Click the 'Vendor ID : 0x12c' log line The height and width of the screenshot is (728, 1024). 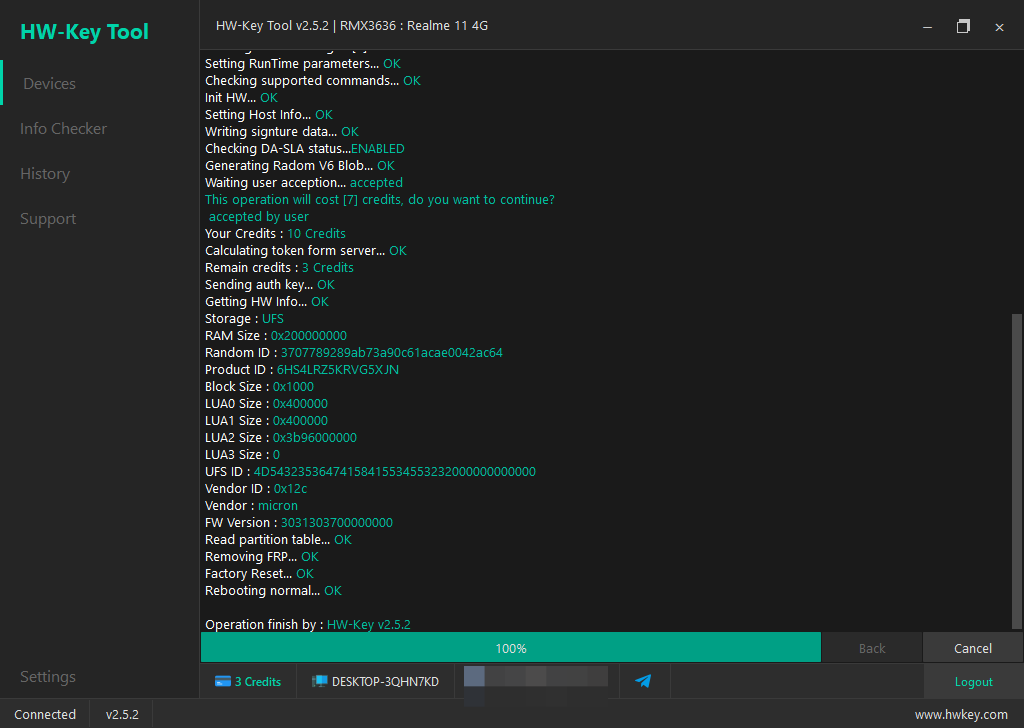pyautogui.click(x=256, y=488)
